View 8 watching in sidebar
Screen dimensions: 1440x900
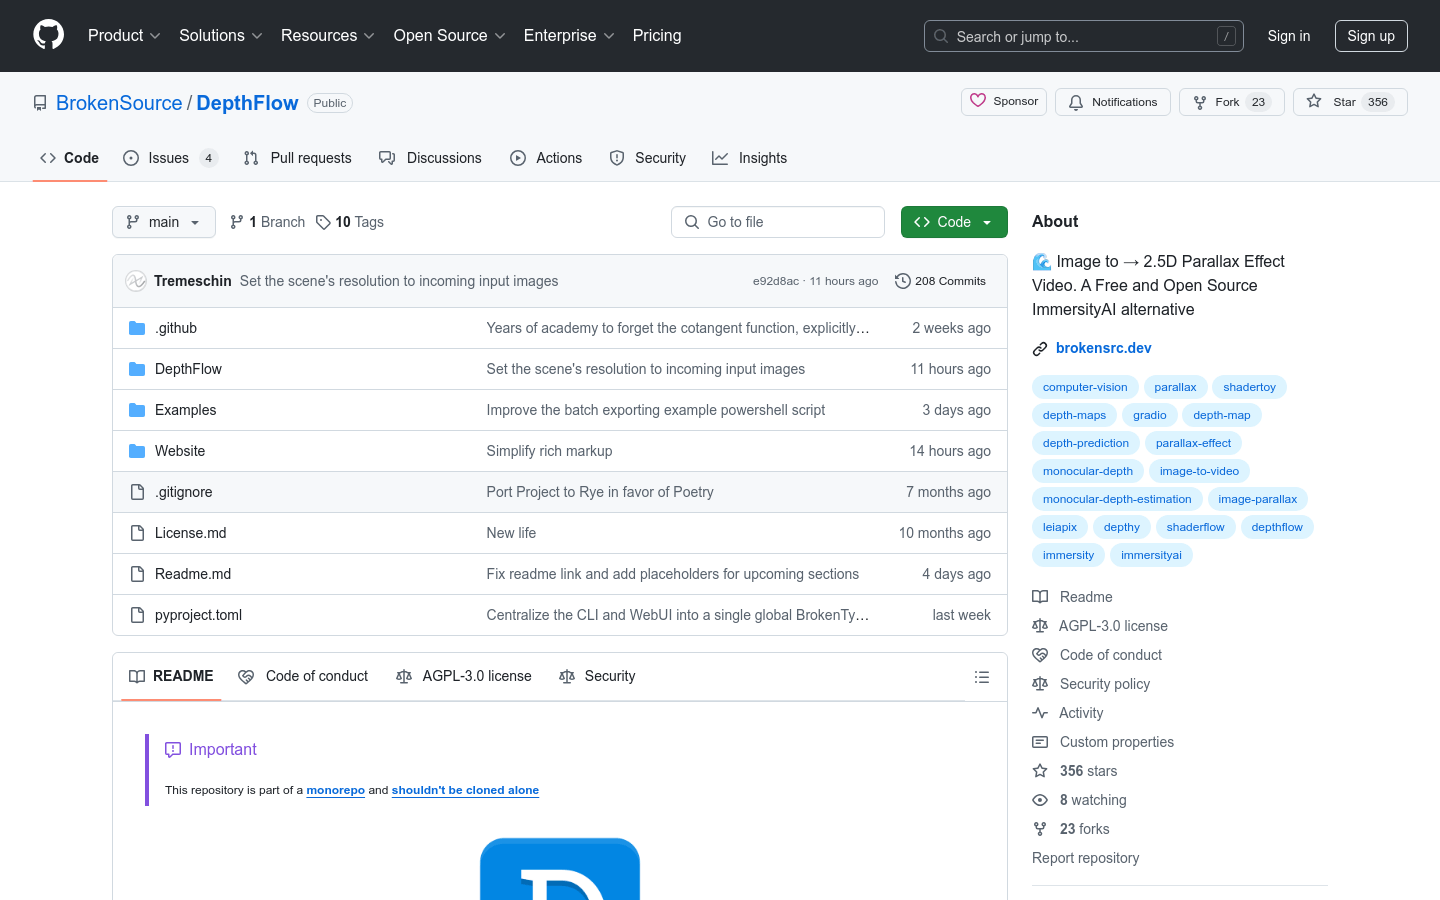1080,800
